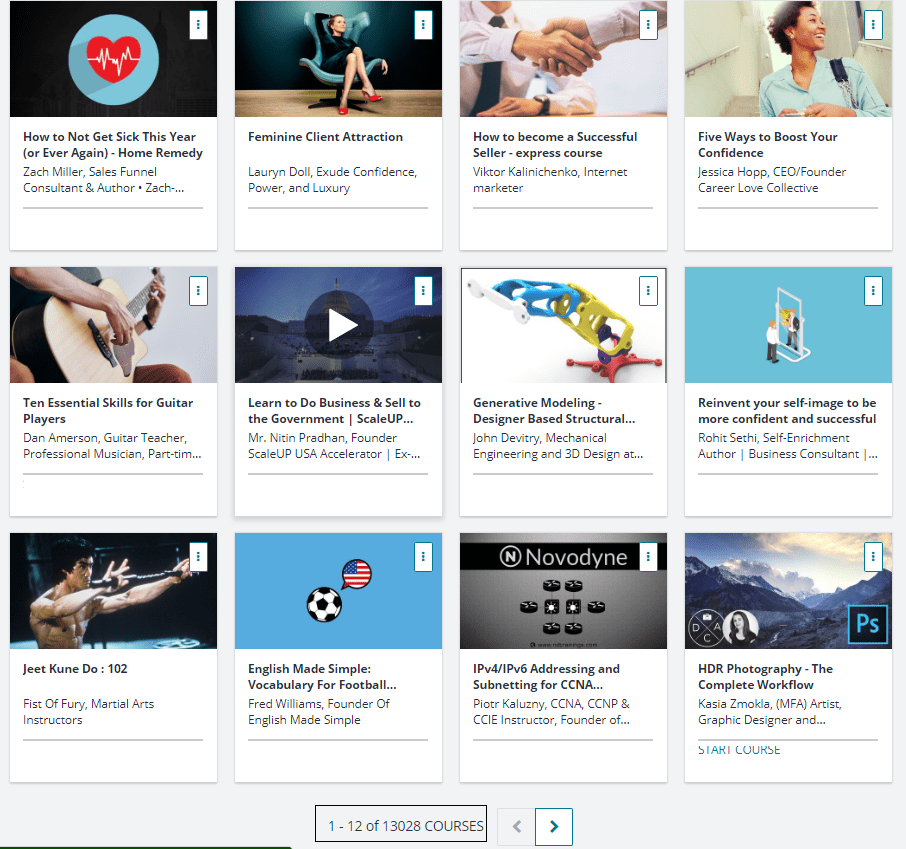Click the Novodyne IPv4/IPv6 course thumbnail
Screen dimensions: 906x849
563,592
